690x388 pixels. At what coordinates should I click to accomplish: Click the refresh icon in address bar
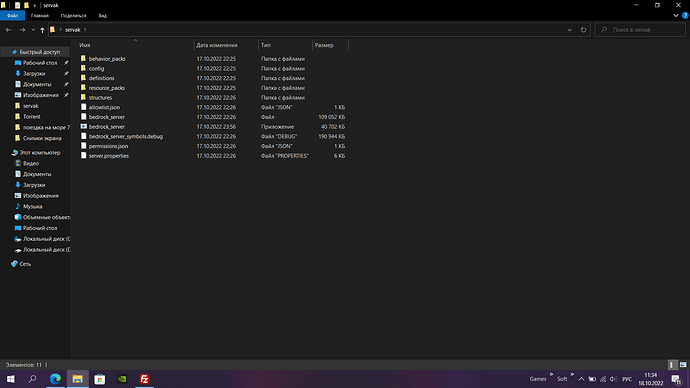(583, 30)
